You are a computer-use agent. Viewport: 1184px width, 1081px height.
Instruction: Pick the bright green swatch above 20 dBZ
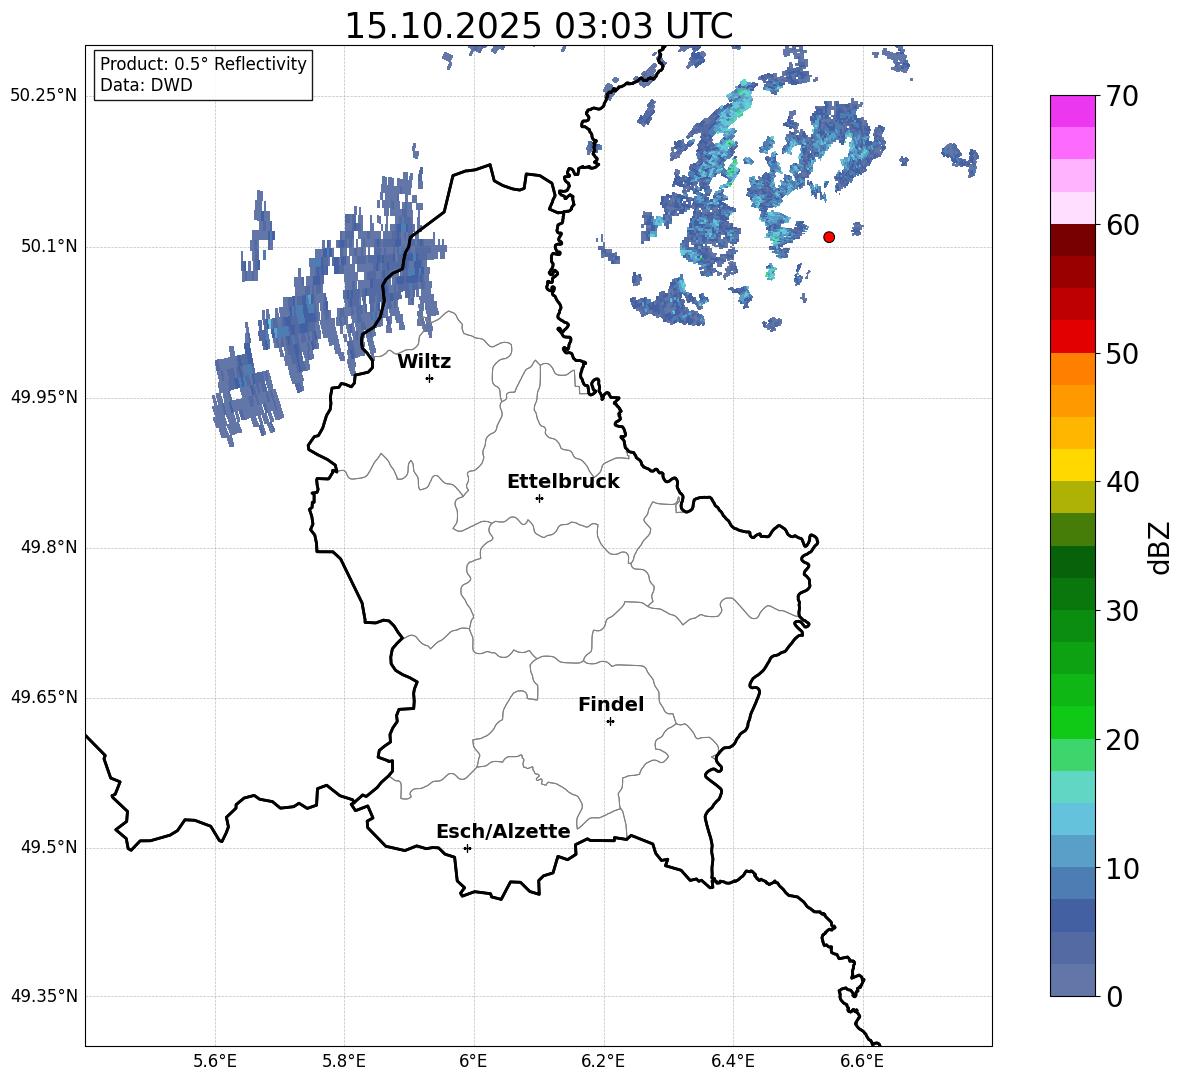tap(1072, 722)
